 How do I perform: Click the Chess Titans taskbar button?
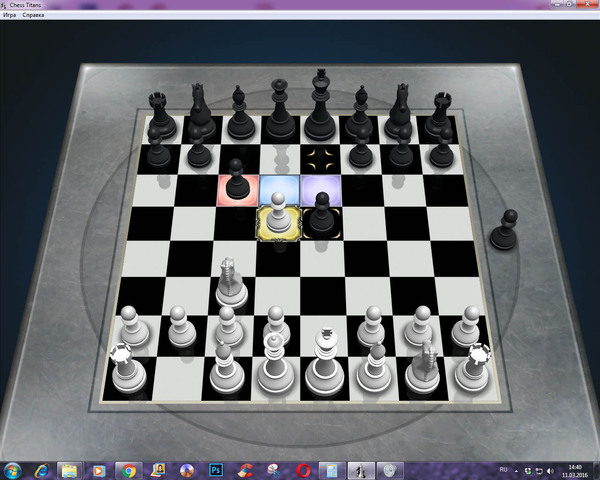pyautogui.click(x=360, y=470)
